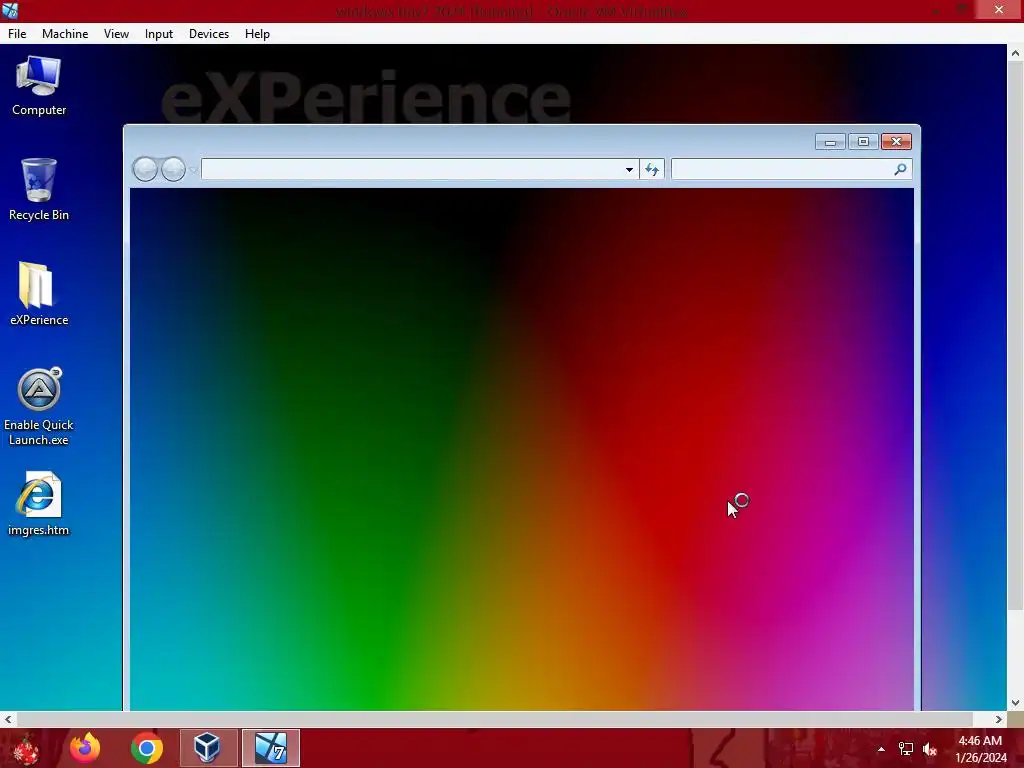Open the File menu
This screenshot has width=1024, height=768.
tap(17, 34)
